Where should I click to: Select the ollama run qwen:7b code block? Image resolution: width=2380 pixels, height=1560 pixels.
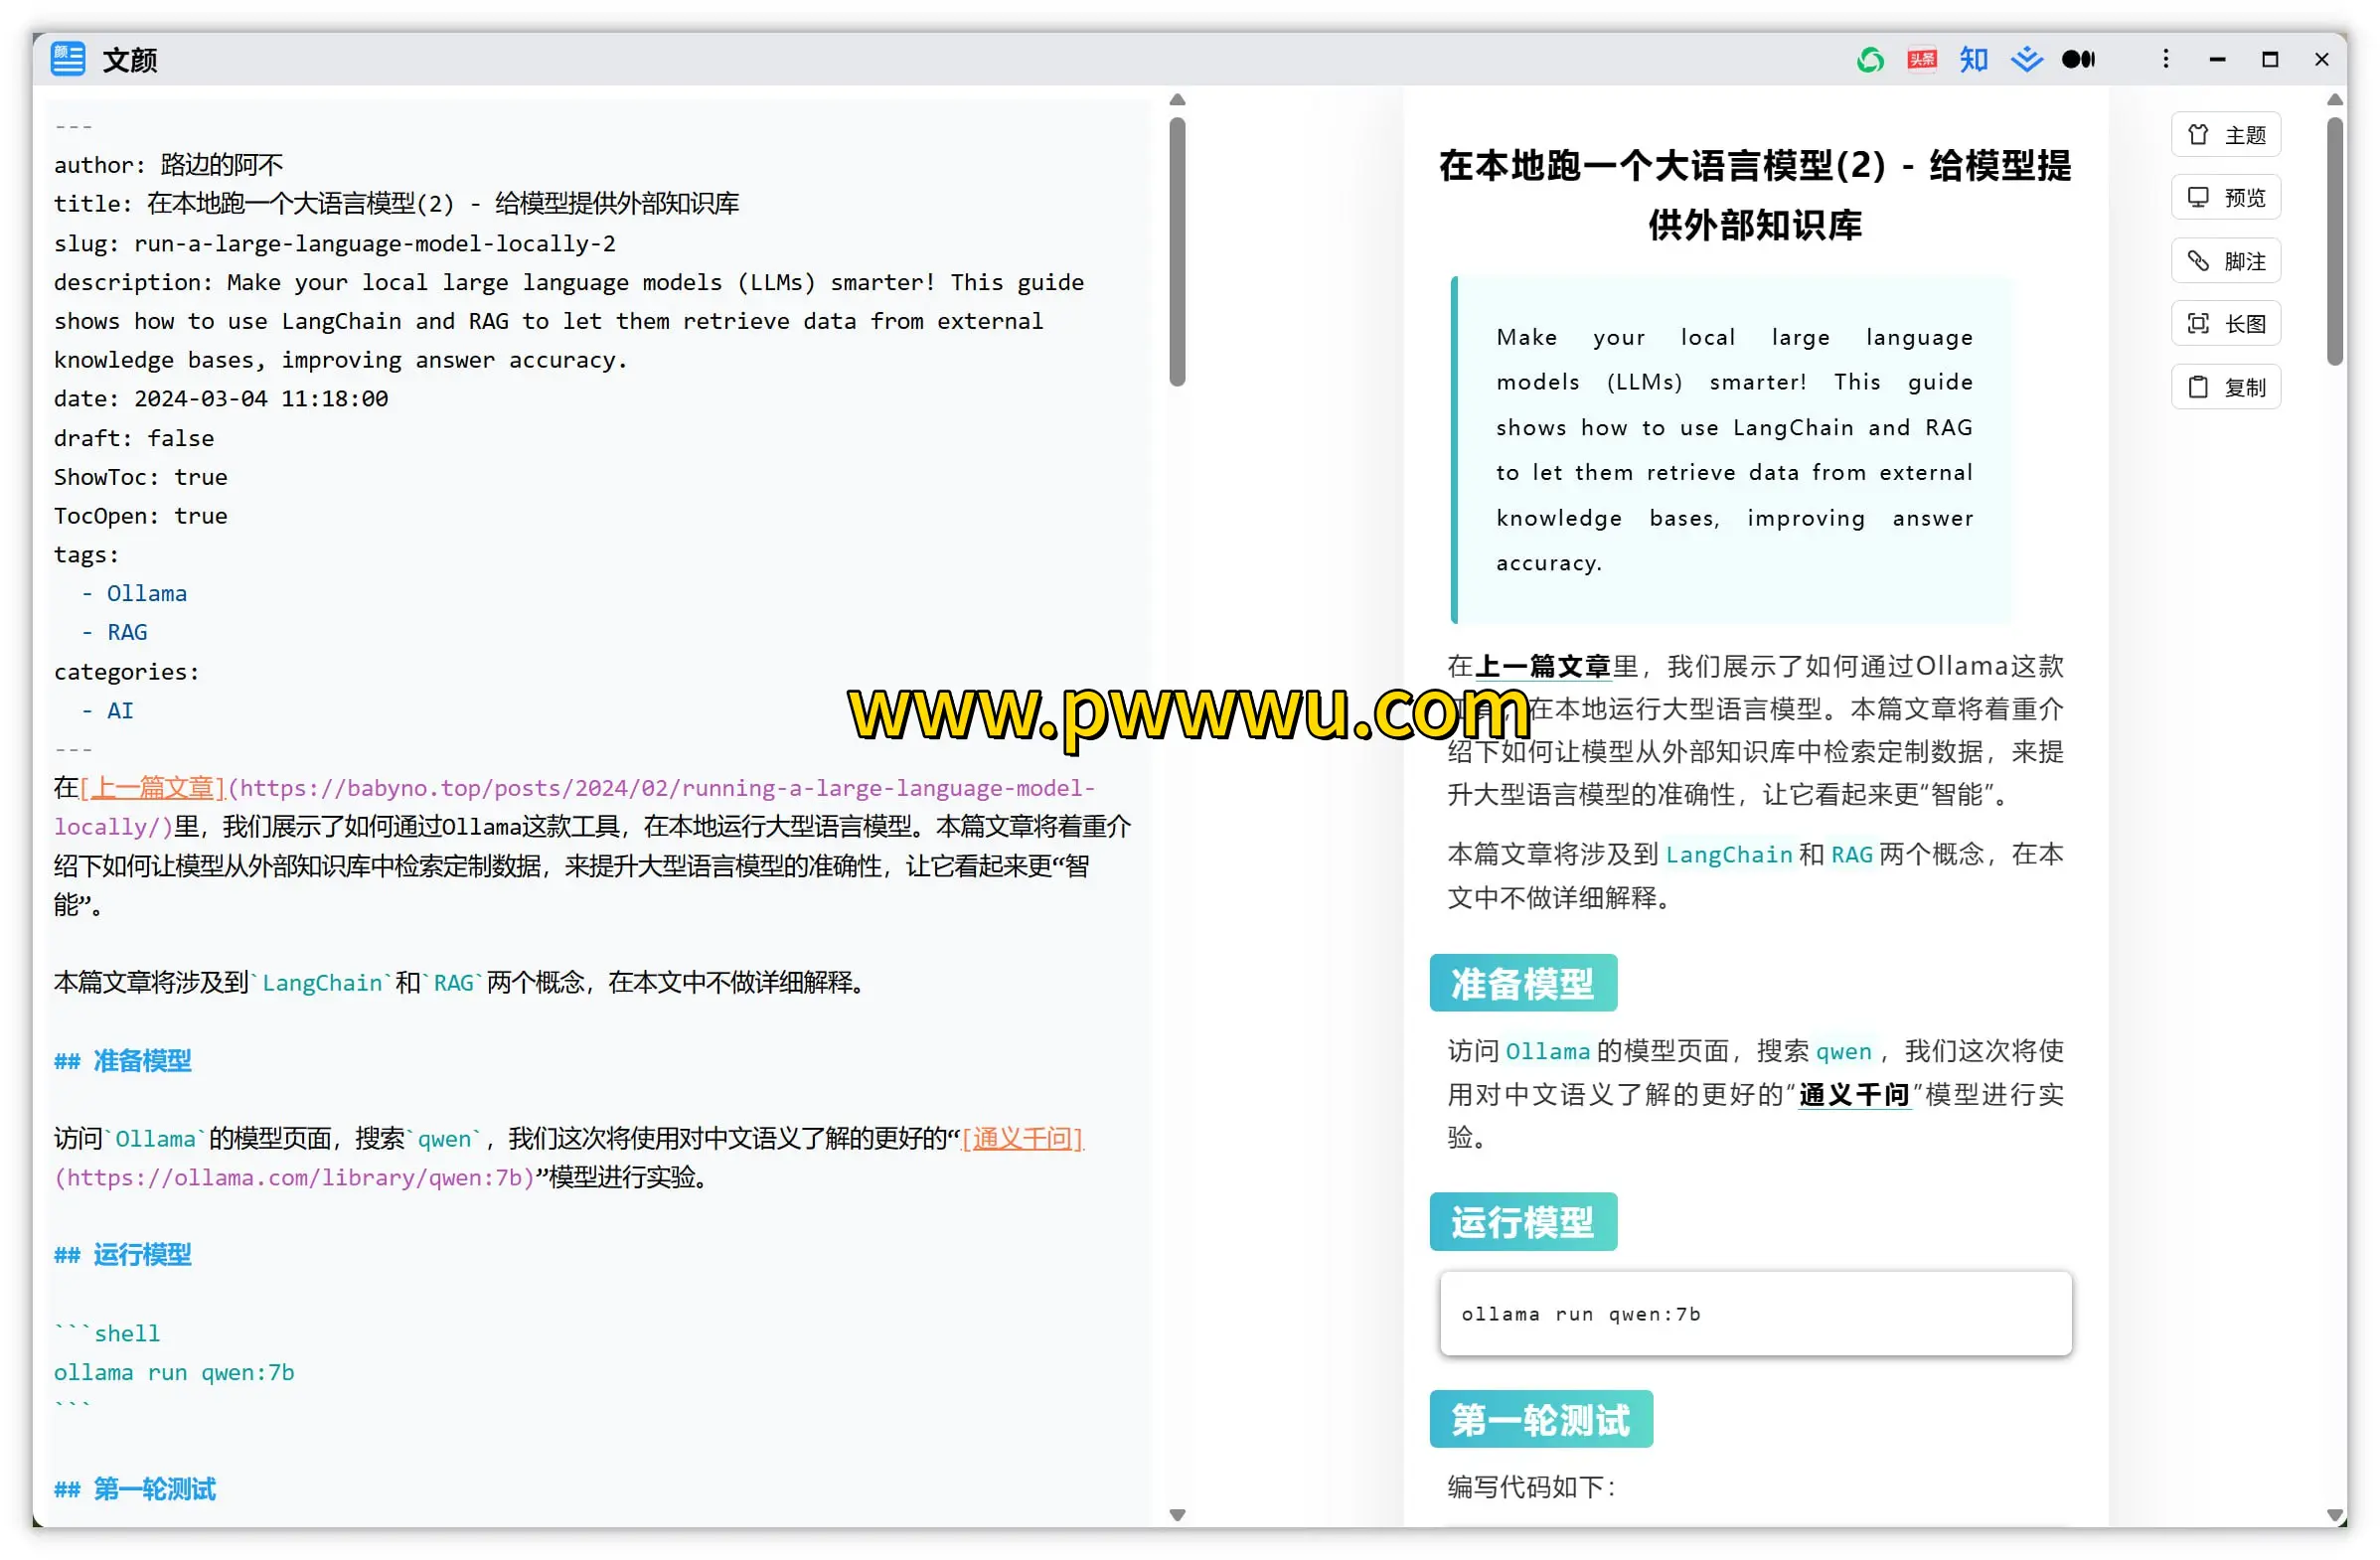[x=1754, y=1314]
